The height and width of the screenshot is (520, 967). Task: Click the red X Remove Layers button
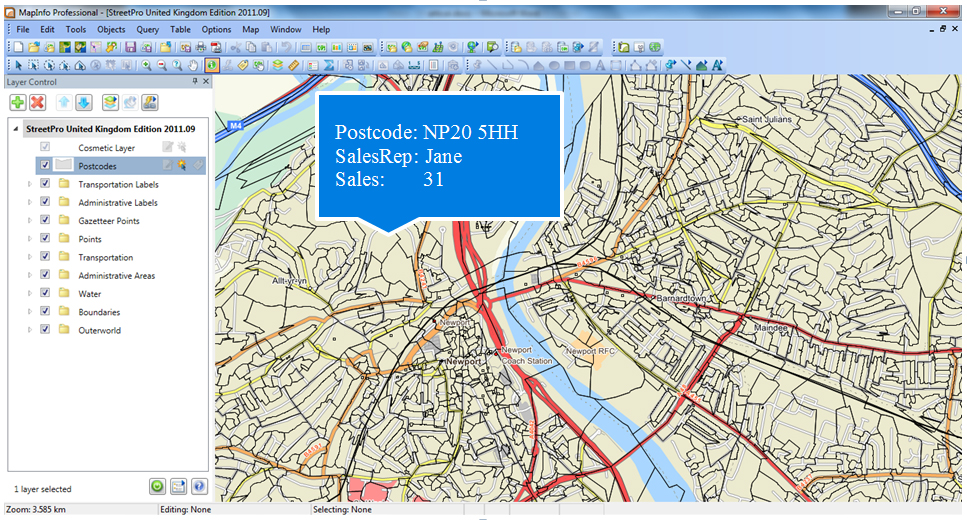point(38,102)
